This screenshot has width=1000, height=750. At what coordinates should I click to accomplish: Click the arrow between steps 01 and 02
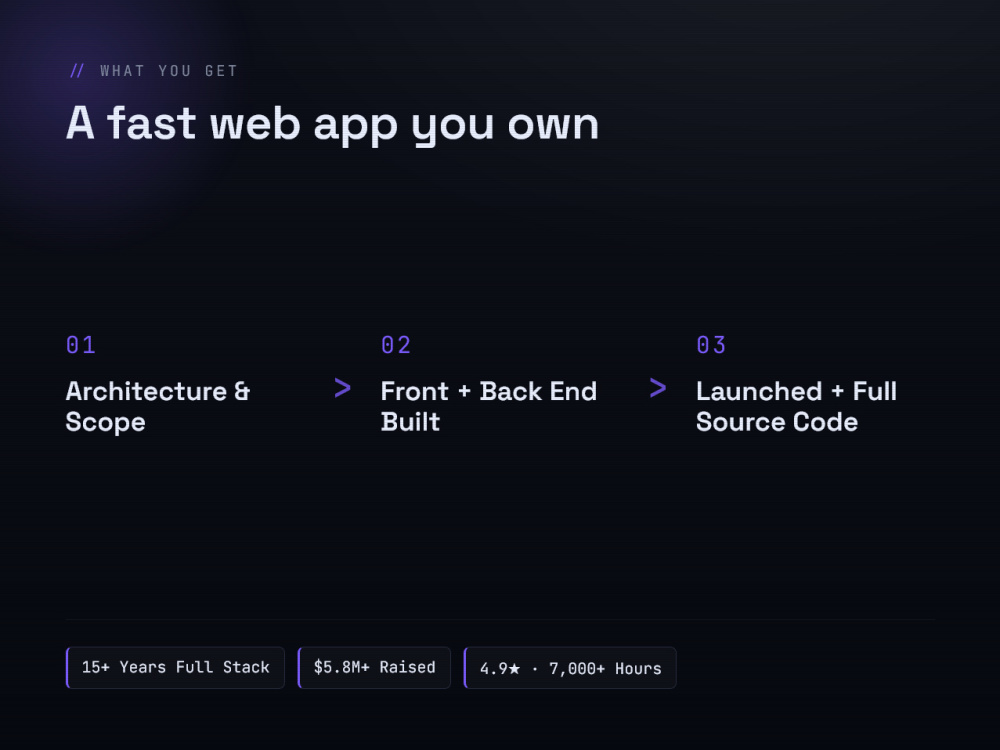[x=342, y=388]
